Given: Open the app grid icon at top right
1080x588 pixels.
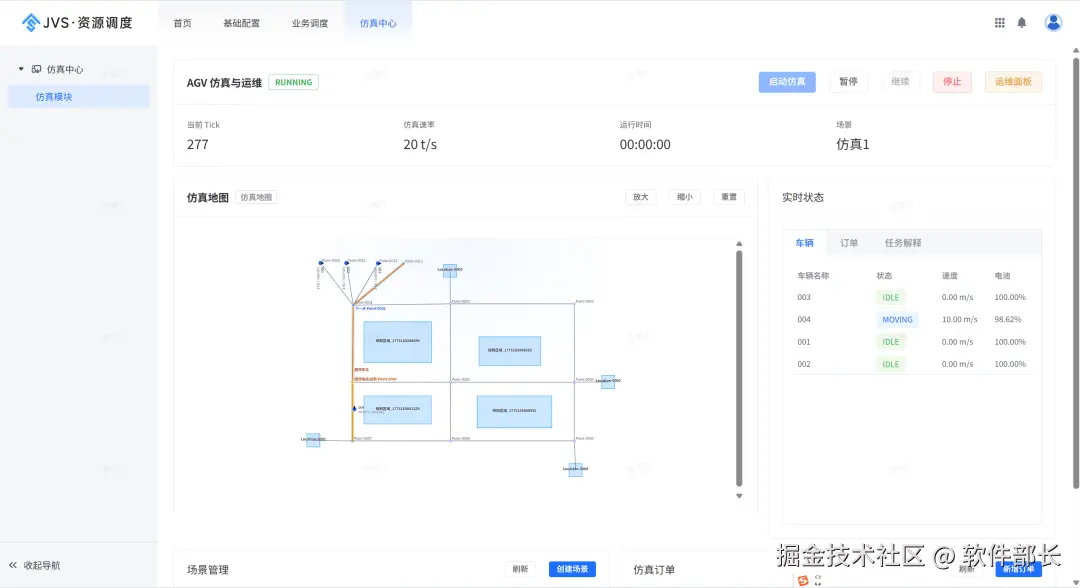Looking at the screenshot, I should click(x=999, y=21).
